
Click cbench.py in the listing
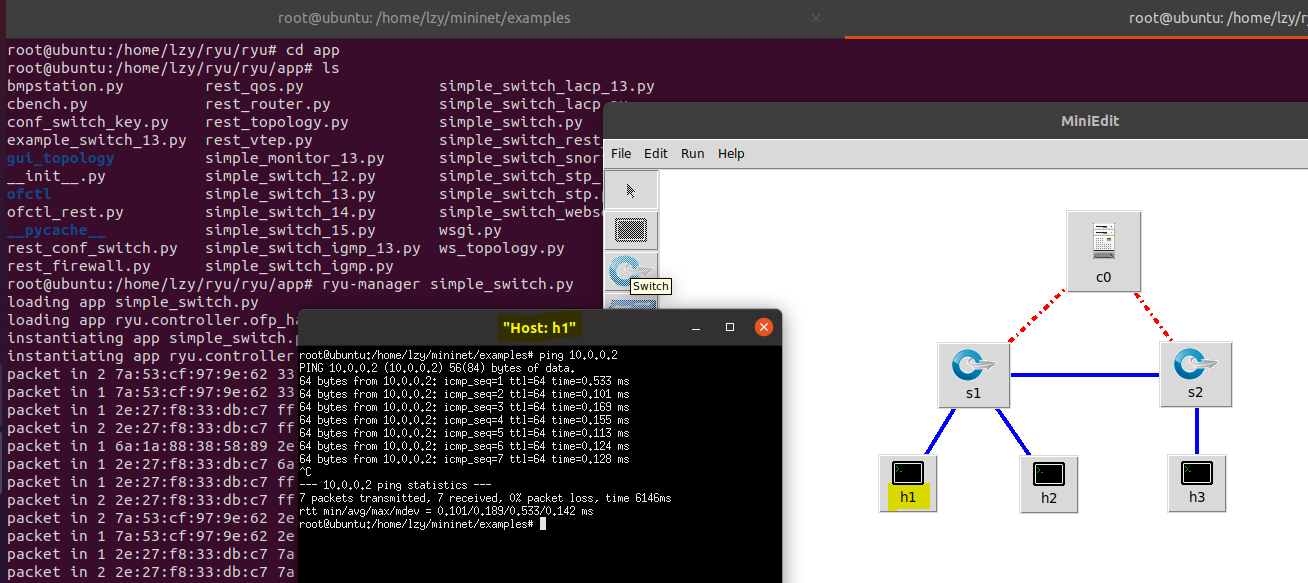tap(47, 104)
